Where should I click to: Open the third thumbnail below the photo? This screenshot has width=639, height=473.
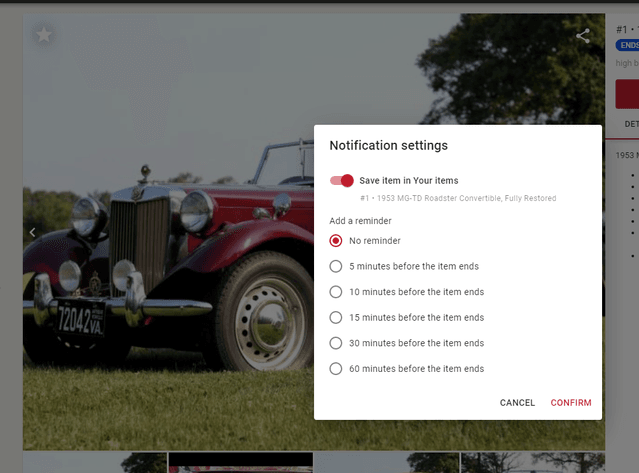click(x=387, y=462)
